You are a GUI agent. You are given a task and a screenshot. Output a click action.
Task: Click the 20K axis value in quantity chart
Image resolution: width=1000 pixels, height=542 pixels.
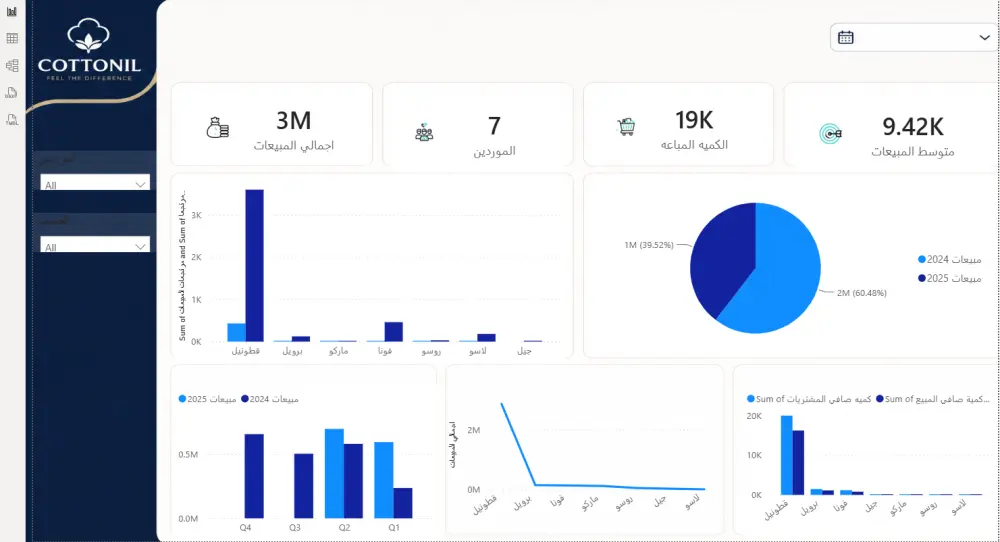click(x=754, y=416)
